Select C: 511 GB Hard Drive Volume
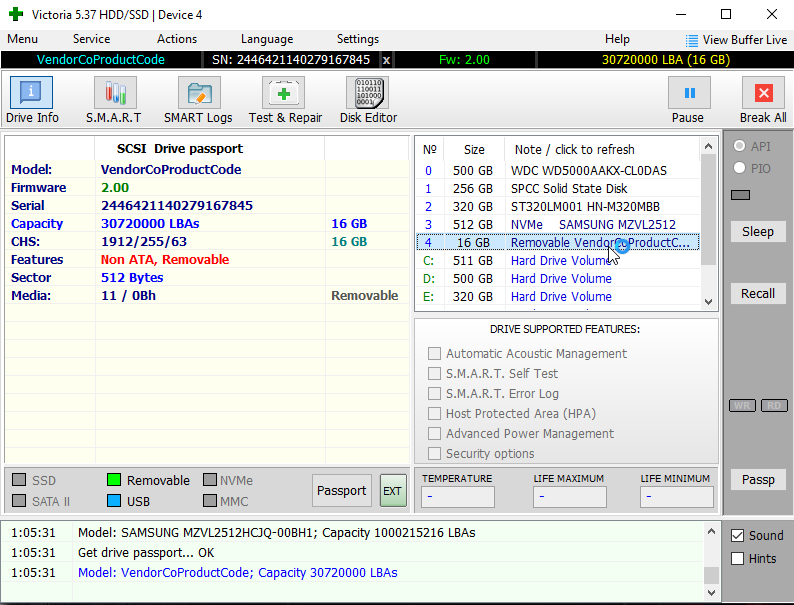The width and height of the screenshot is (794, 605). click(558, 261)
